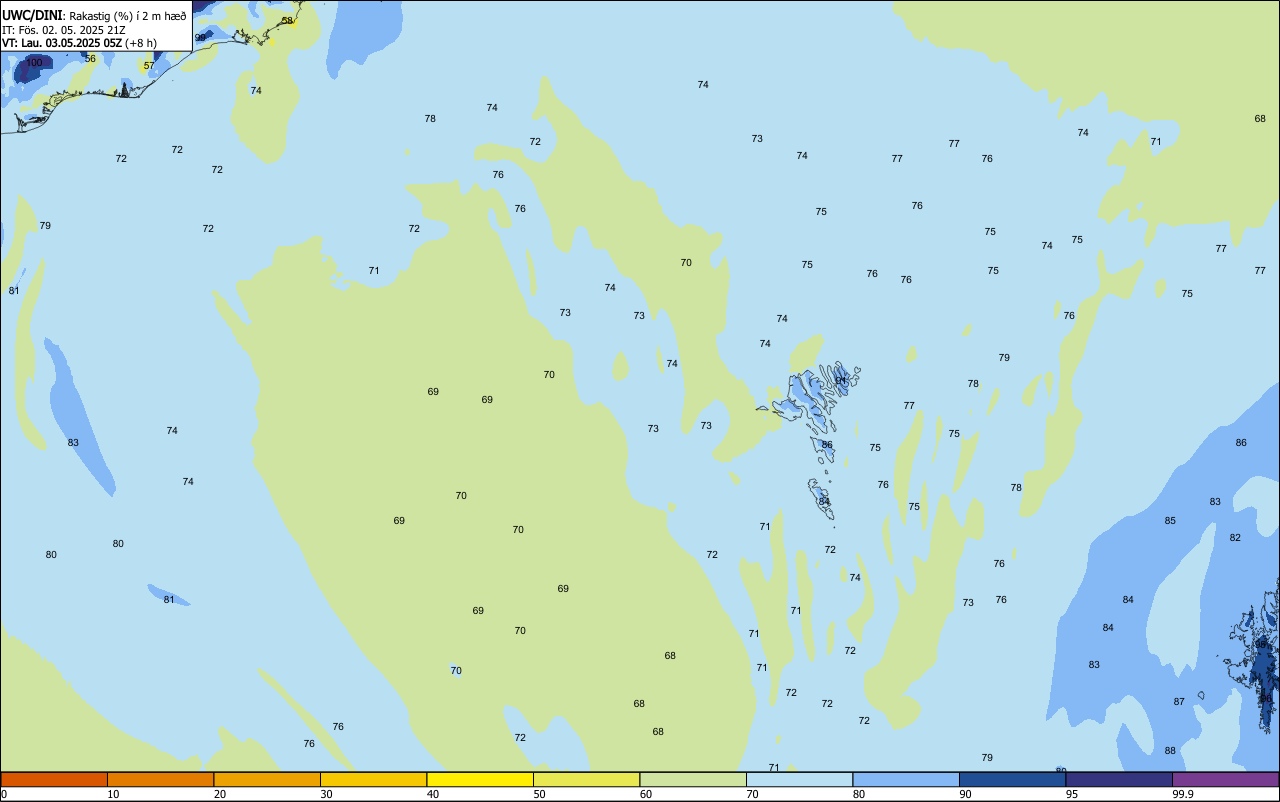Select the navy 95–99.9 legend swatch
This screenshot has width=1280, height=802.
(1119, 779)
